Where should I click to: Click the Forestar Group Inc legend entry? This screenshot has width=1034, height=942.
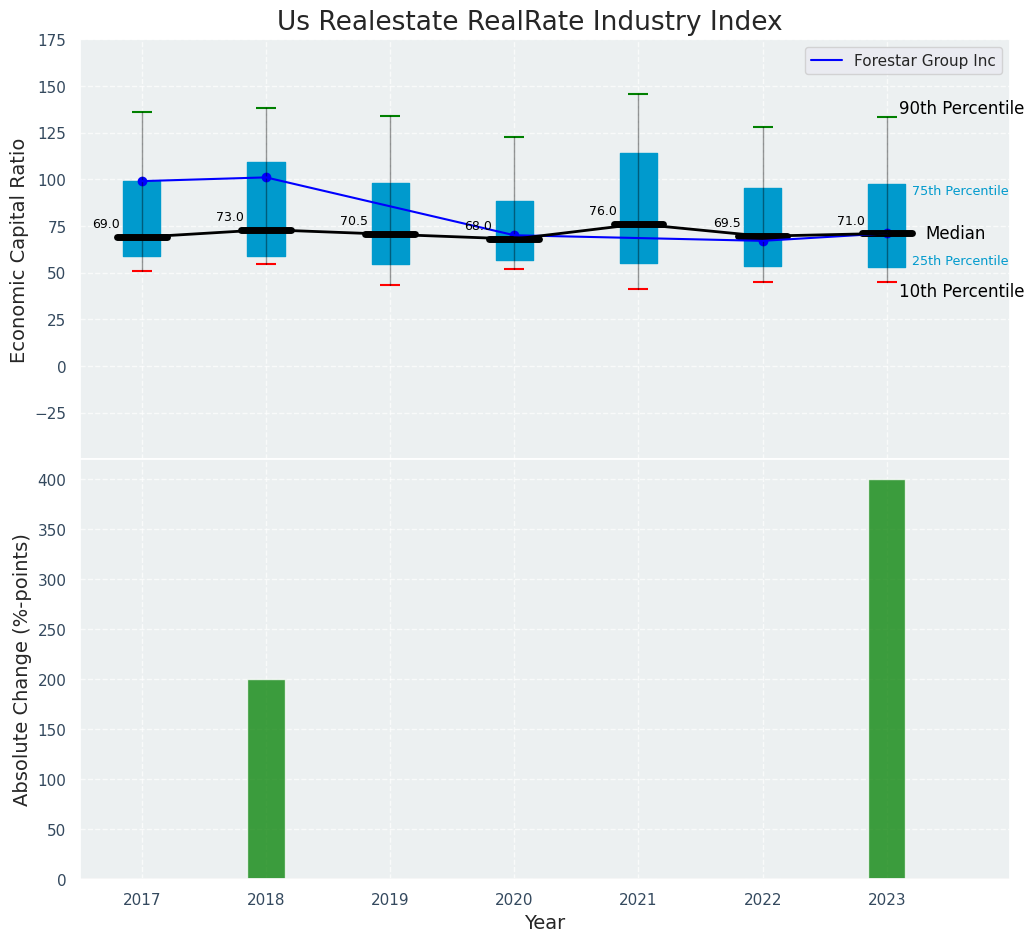tap(924, 61)
